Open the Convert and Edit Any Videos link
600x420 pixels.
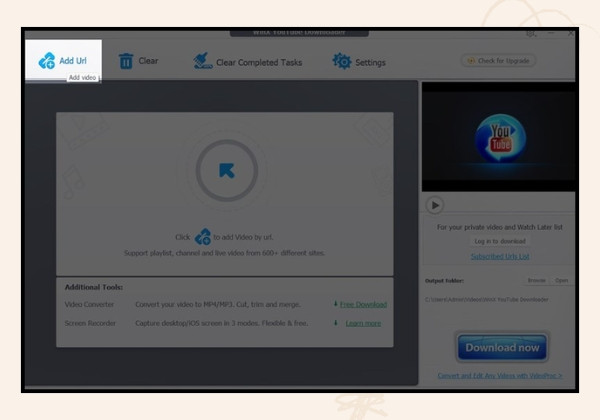[500, 376]
